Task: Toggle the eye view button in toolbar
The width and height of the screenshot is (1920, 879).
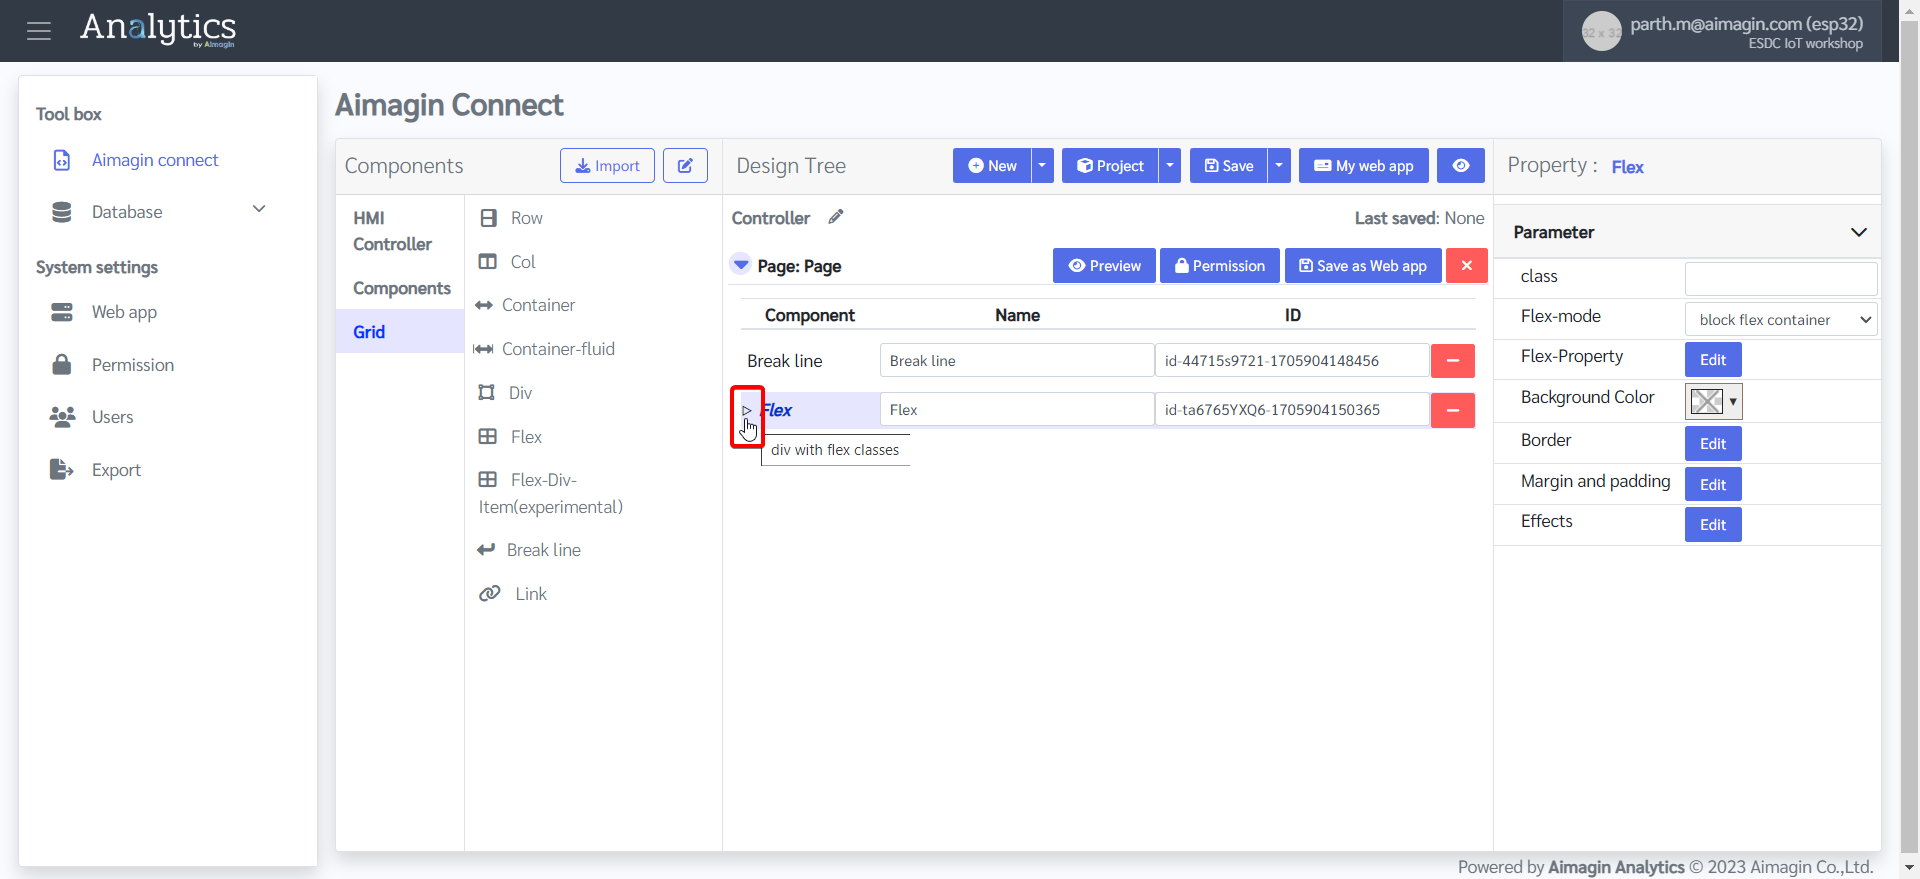Action: coord(1461,166)
